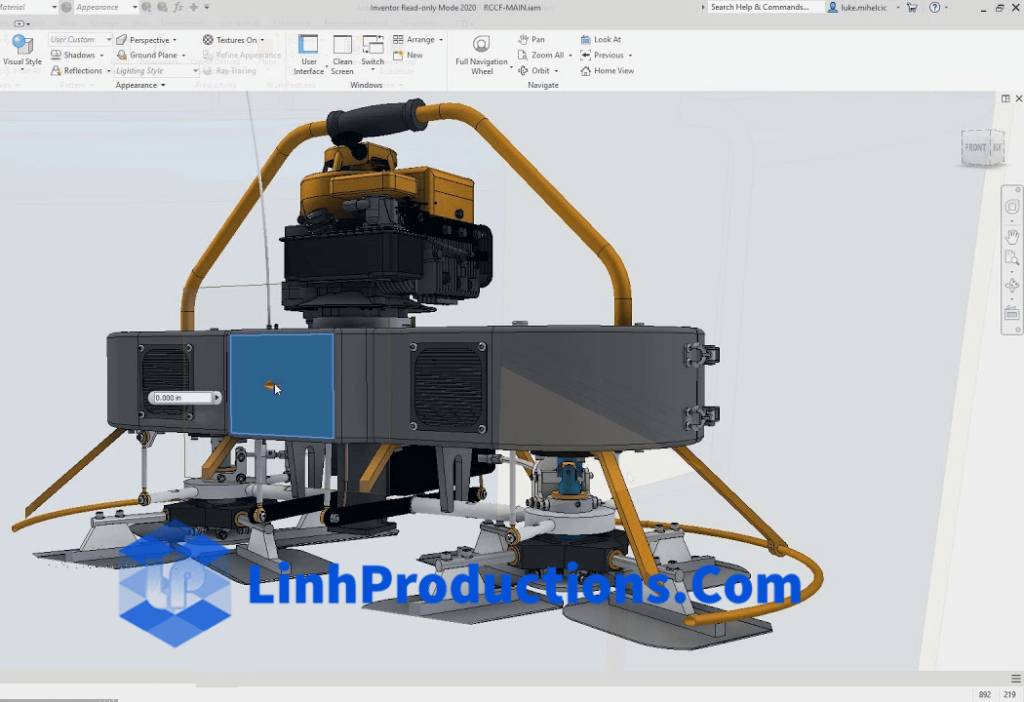The width and height of the screenshot is (1024, 702).
Task: Select the highlighted blue panel face
Action: pyautogui.click(x=282, y=385)
